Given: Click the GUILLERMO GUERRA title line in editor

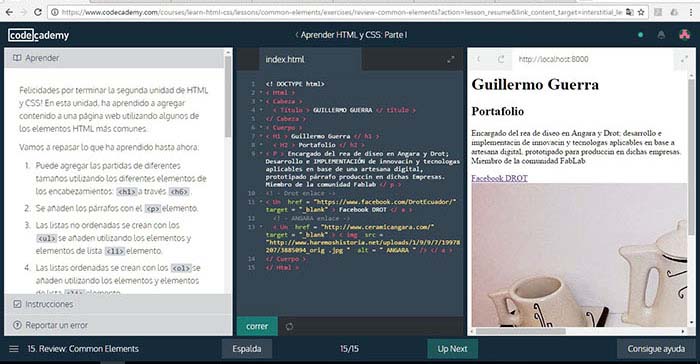Looking at the screenshot, I should point(344,110).
